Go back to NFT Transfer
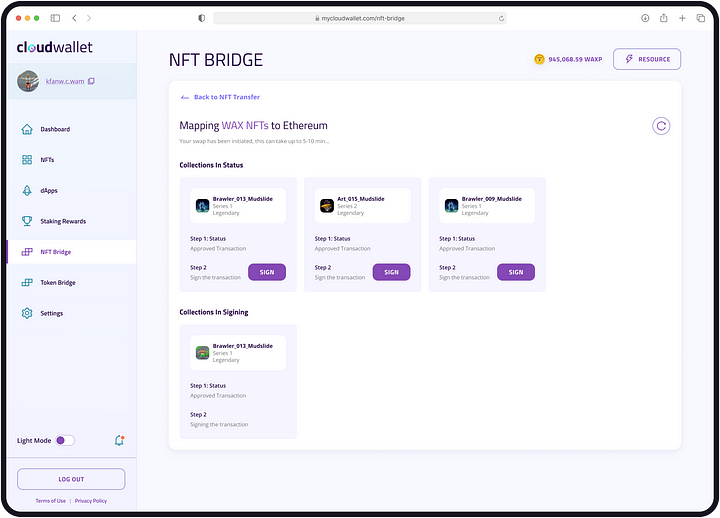The image size is (720, 518). point(220,97)
